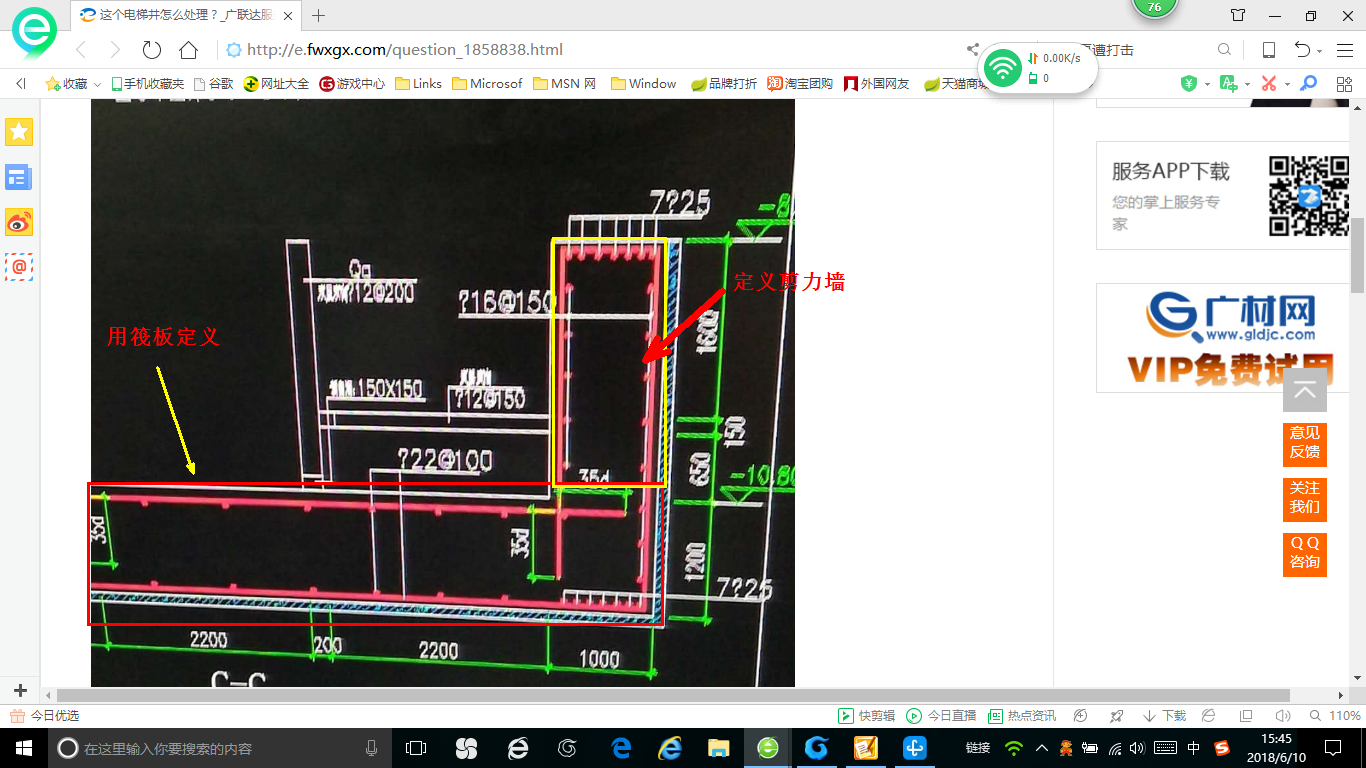Open 热点资讯 in the status bar
The image size is (1366, 768).
click(1022, 716)
